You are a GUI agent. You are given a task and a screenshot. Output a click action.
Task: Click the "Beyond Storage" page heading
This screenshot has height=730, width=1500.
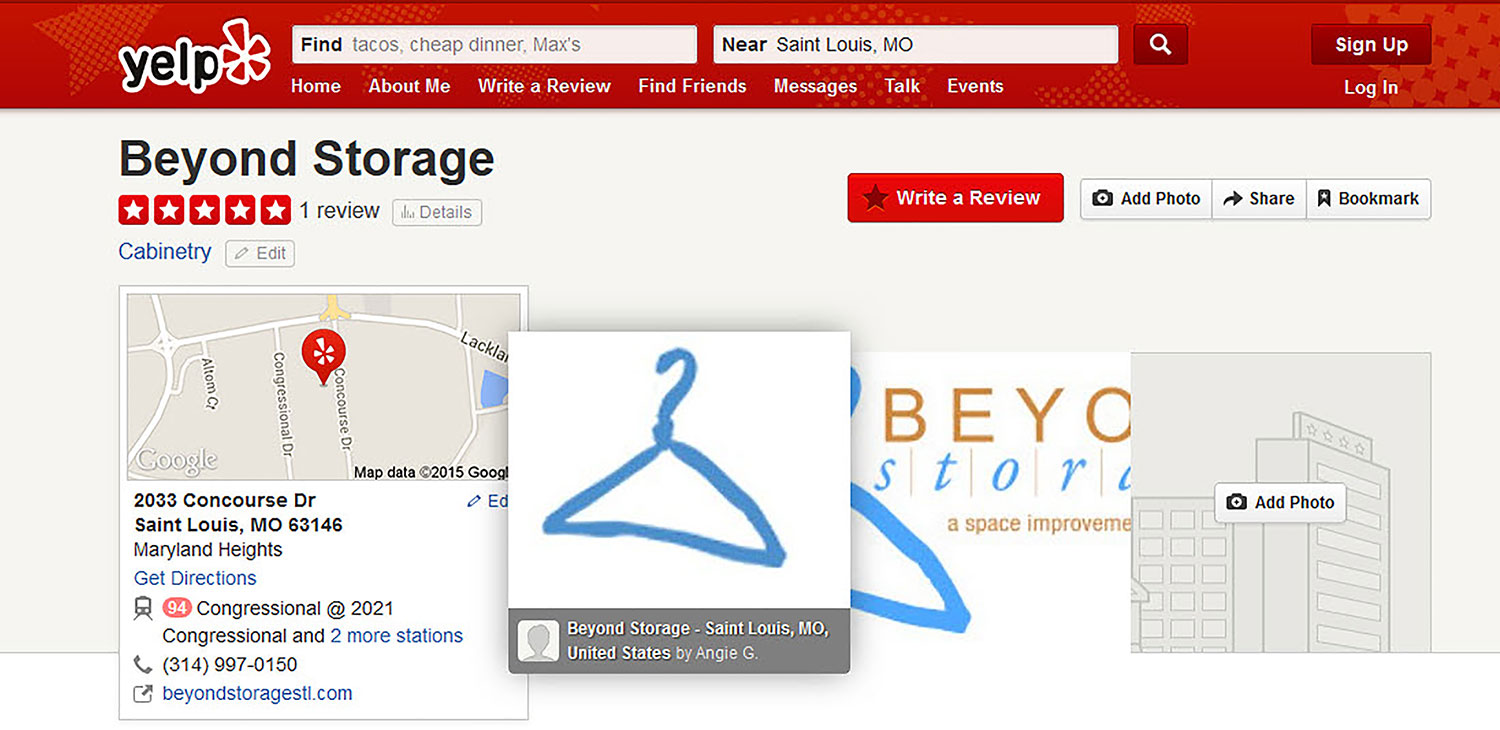pyautogui.click(x=307, y=159)
